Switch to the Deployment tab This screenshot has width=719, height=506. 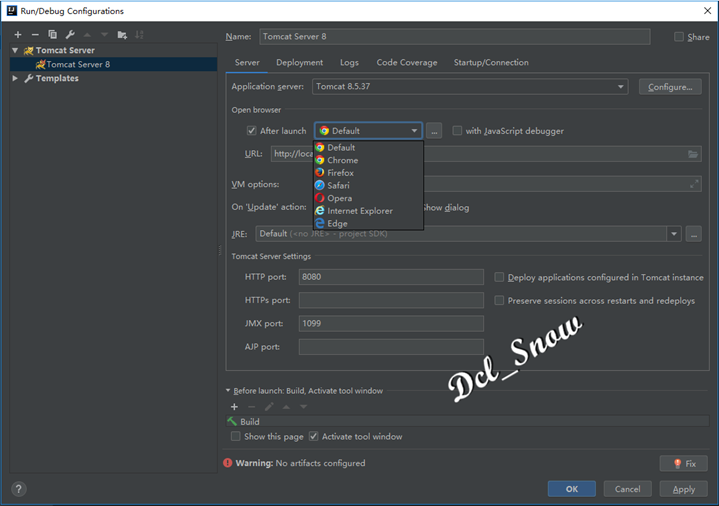(299, 62)
